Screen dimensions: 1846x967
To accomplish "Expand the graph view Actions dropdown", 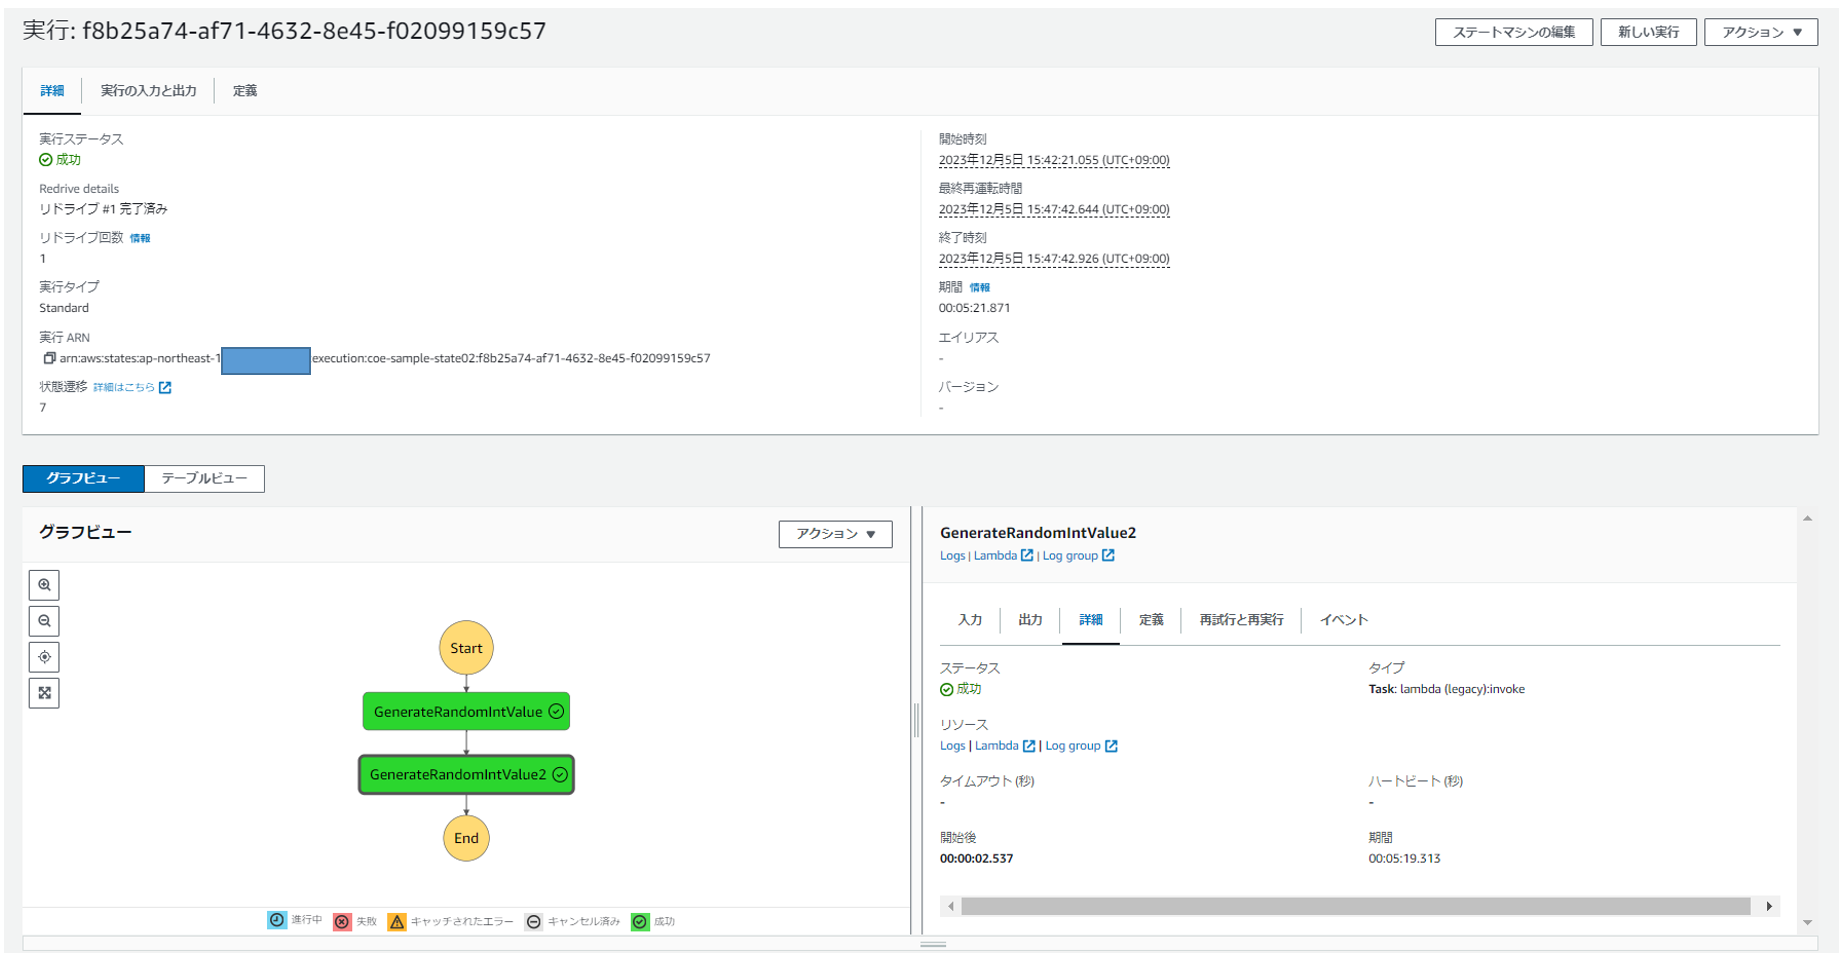I will (x=835, y=534).
